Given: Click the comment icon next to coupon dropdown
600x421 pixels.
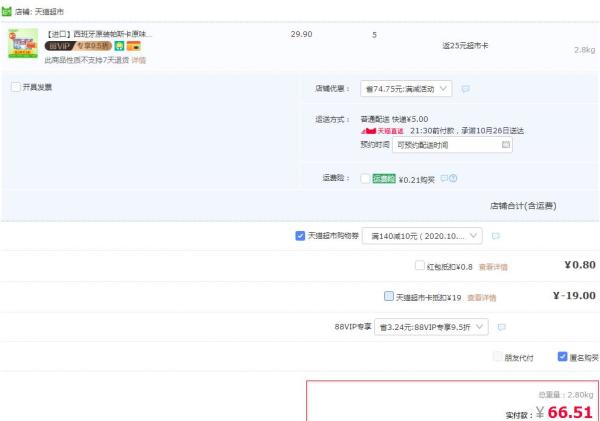Looking at the screenshot, I should pyautogui.click(x=496, y=236).
